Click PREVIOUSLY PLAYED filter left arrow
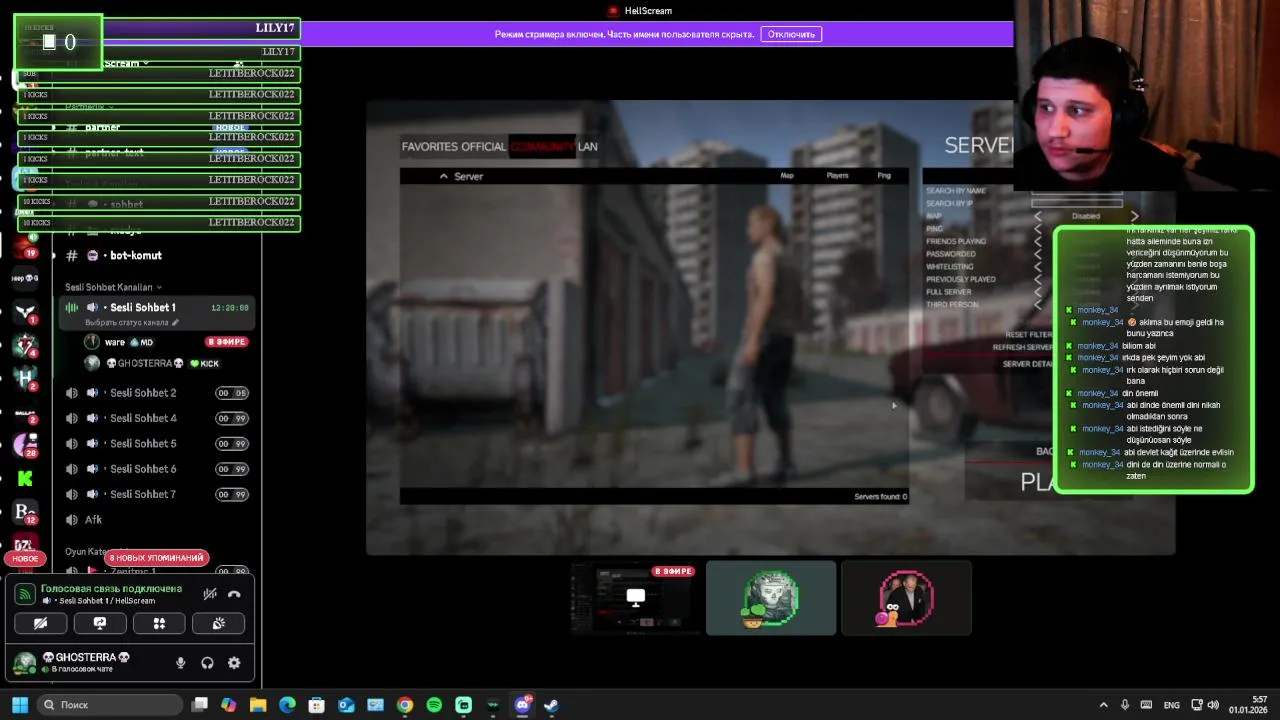The image size is (1280, 720). coord(1037,280)
